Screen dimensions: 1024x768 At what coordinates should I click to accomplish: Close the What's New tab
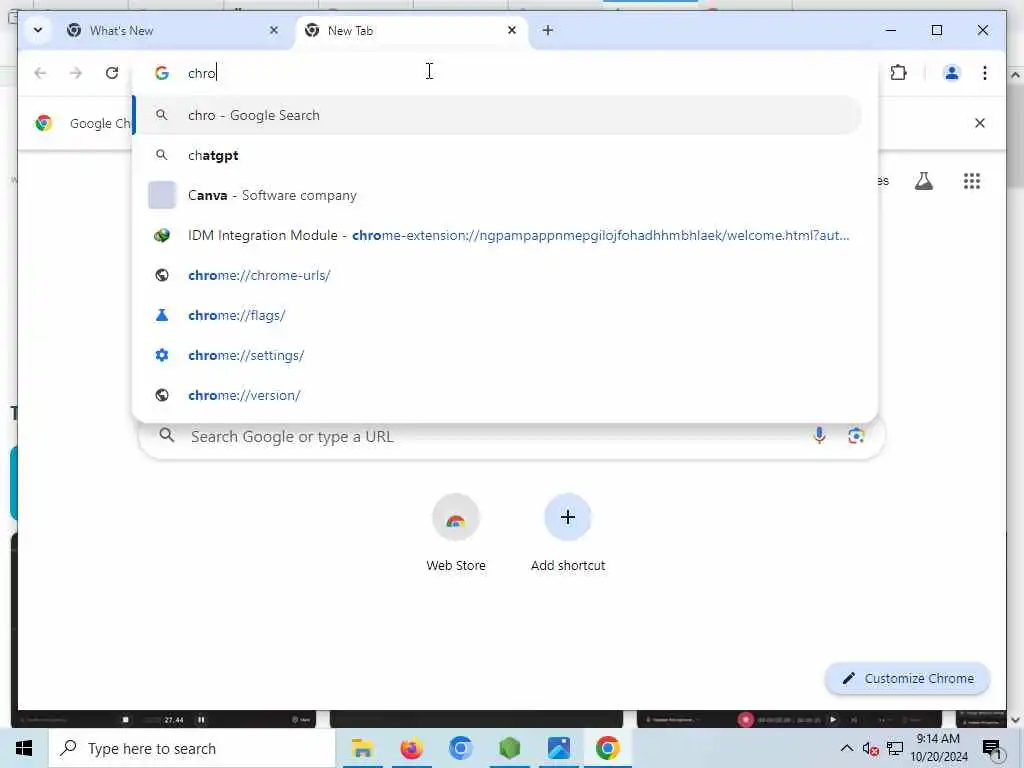(x=274, y=30)
